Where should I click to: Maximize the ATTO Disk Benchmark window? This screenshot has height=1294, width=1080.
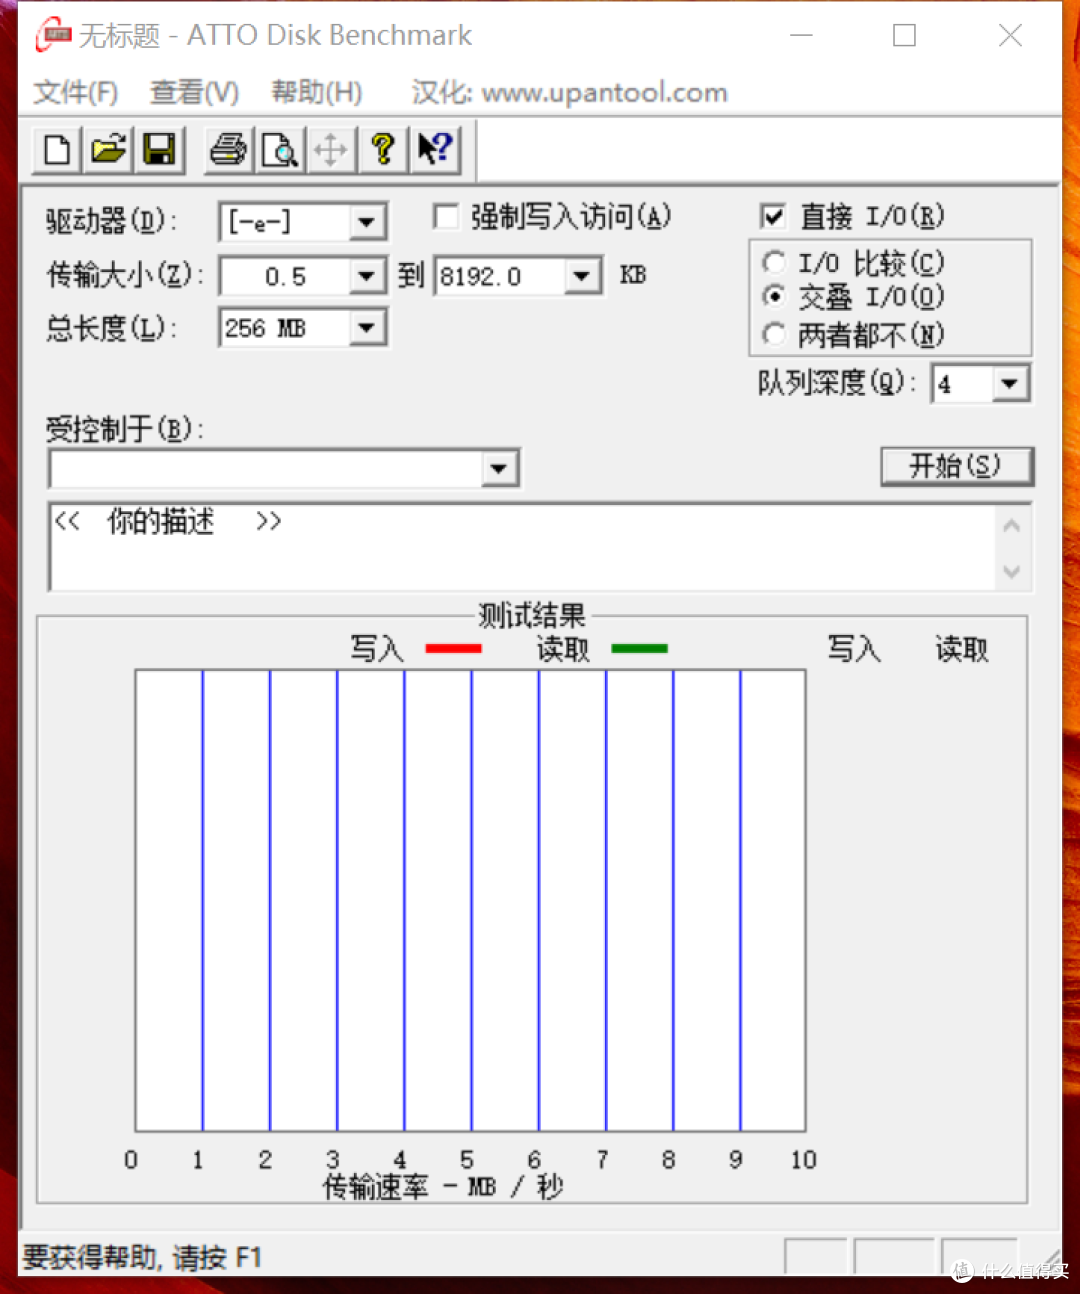(904, 36)
